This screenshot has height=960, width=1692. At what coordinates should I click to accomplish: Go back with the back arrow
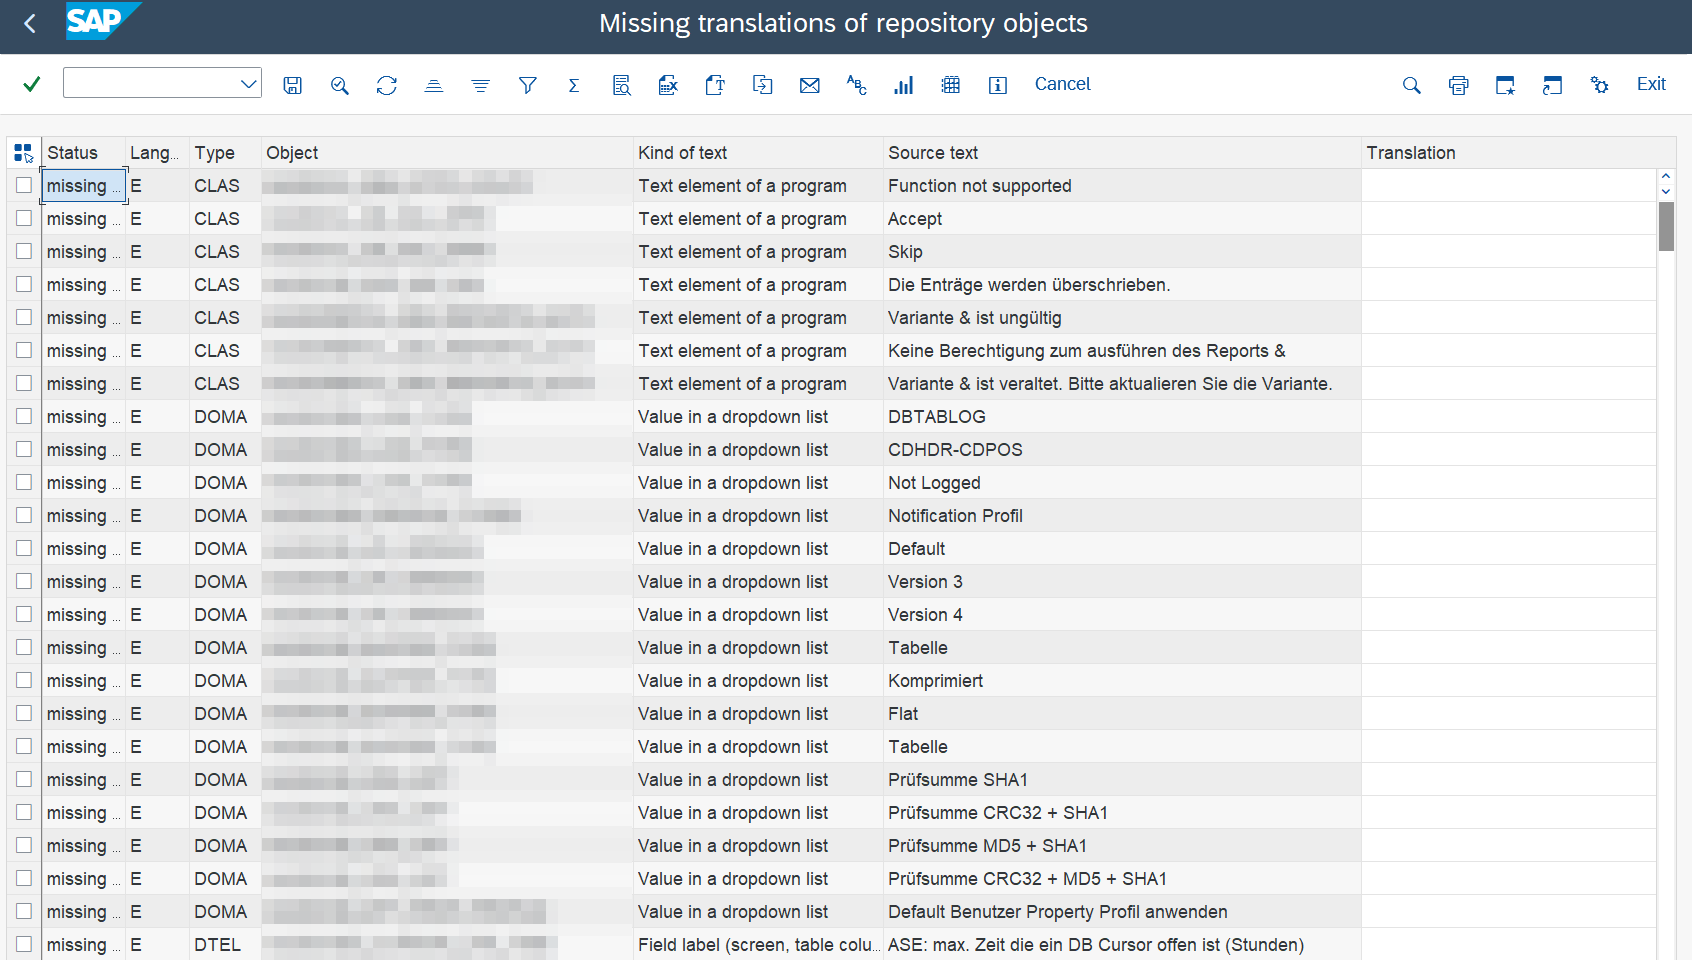pos(30,24)
